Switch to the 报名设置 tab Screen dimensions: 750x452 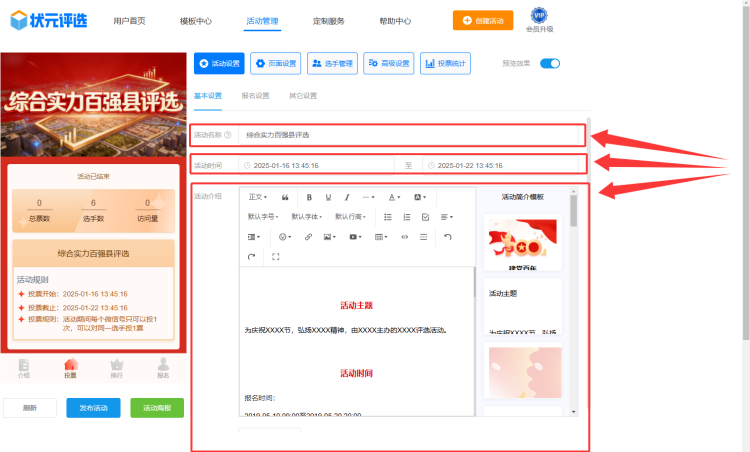pyautogui.click(x=255, y=96)
